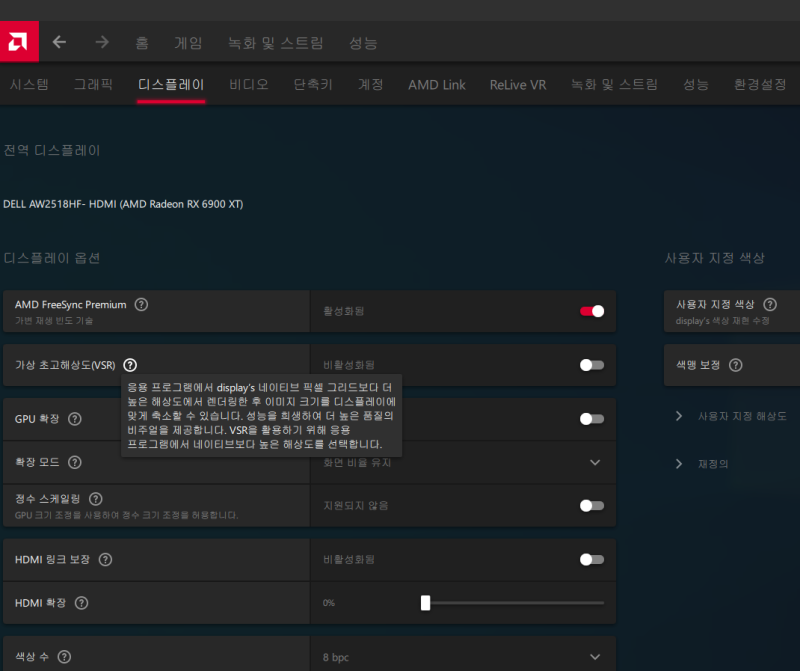
Task: Disable the AMD FreeSync Premium toggle
Action: (593, 311)
